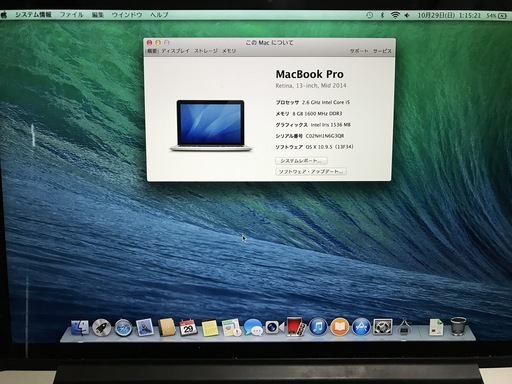Open Launchpad rocket icon in Dock
The height and width of the screenshot is (384, 512).
tap(101, 327)
